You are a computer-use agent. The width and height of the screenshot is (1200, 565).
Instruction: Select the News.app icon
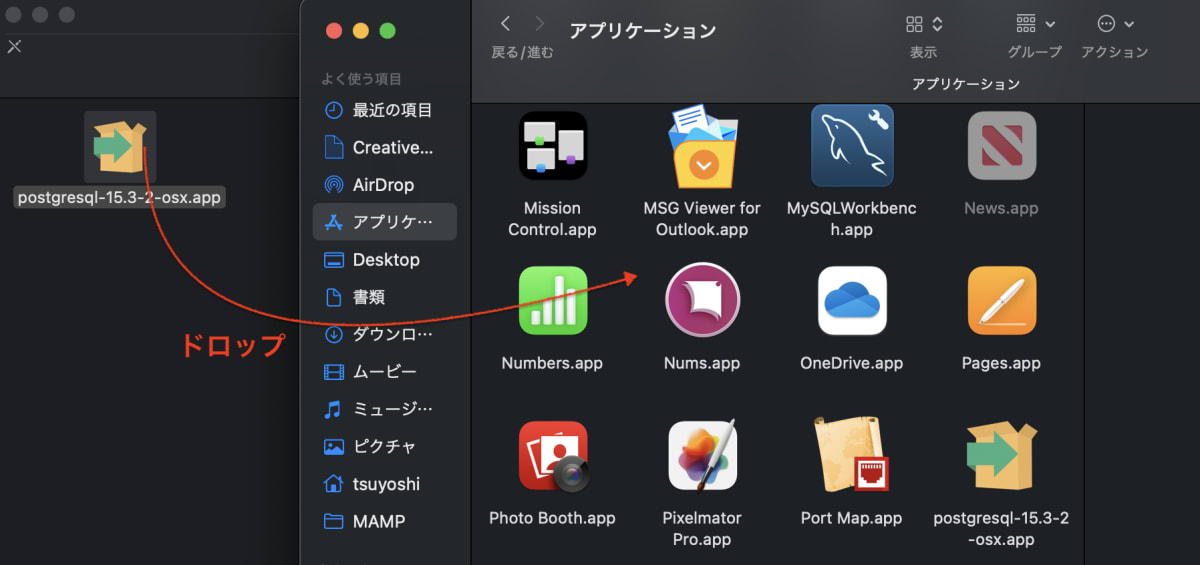coord(1001,146)
